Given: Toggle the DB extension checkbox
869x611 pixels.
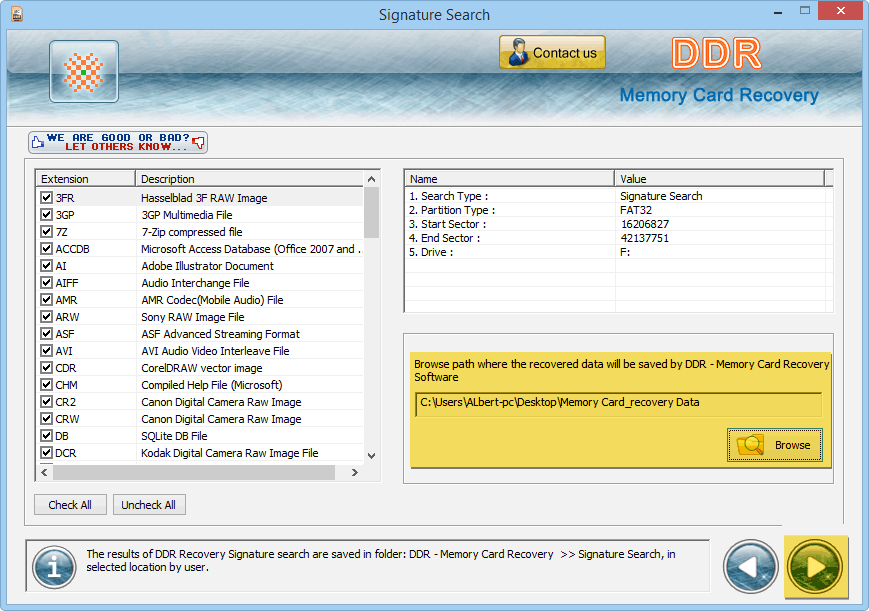Looking at the screenshot, I should 47,436.
